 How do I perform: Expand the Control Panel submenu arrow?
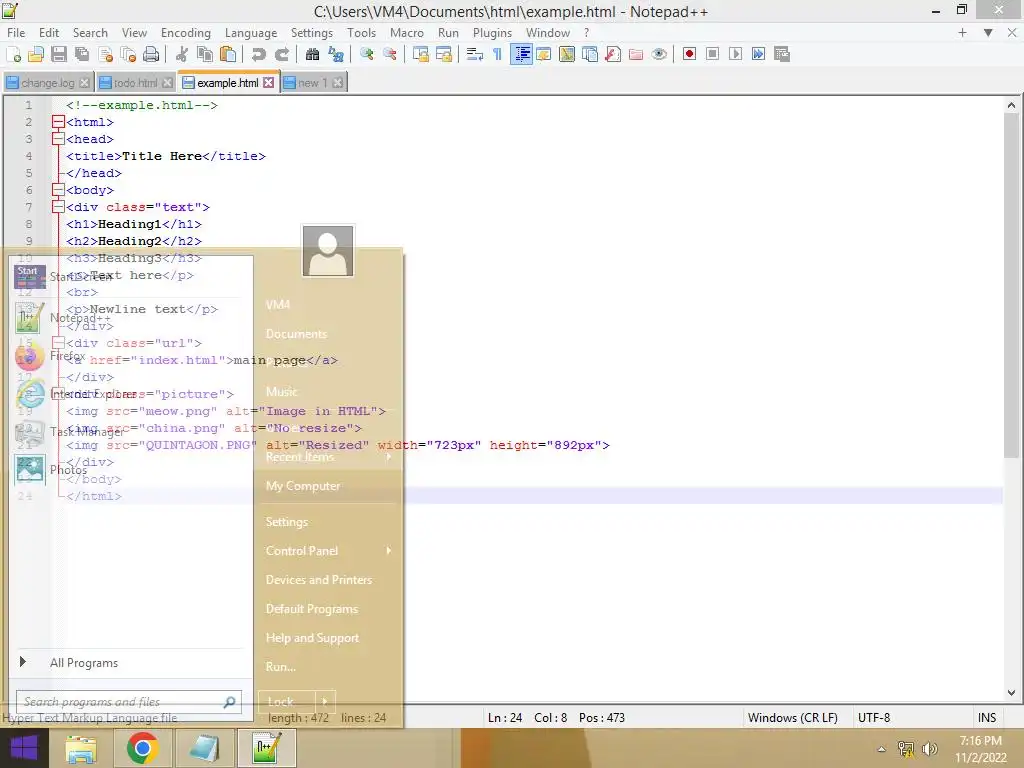[389, 551]
